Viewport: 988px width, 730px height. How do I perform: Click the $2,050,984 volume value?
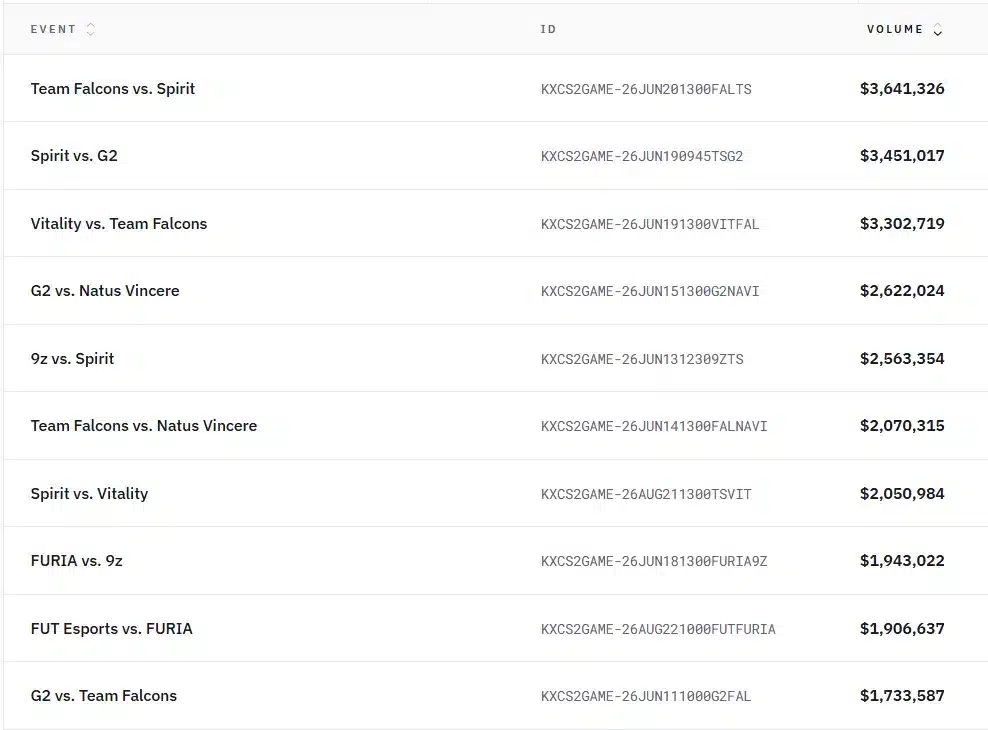coord(902,494)
